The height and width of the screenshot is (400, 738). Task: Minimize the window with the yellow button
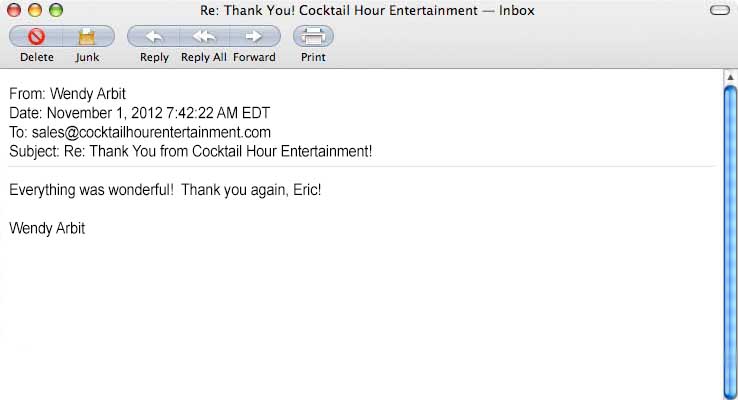(x=35, y=10)
